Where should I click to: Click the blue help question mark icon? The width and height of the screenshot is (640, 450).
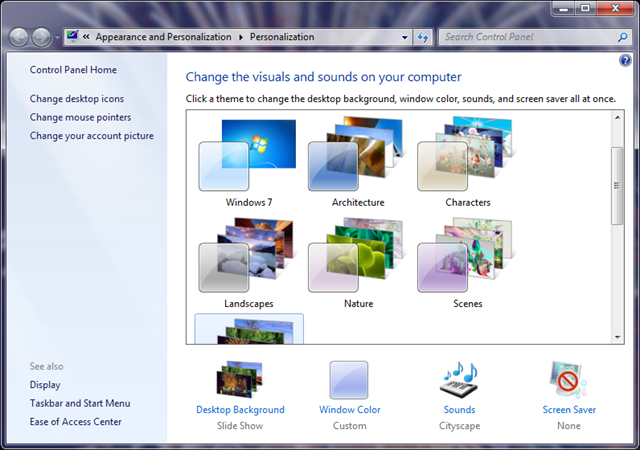pos(625,61)
